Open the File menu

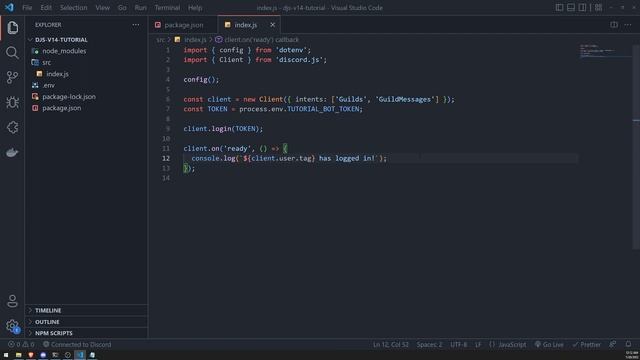tap(27, 7)
